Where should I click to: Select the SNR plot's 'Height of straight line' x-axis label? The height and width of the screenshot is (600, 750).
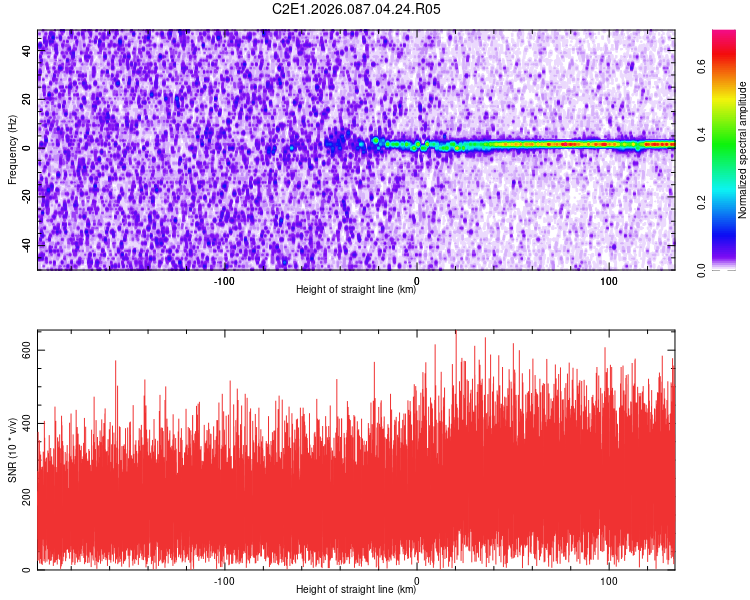click(356, 589)
